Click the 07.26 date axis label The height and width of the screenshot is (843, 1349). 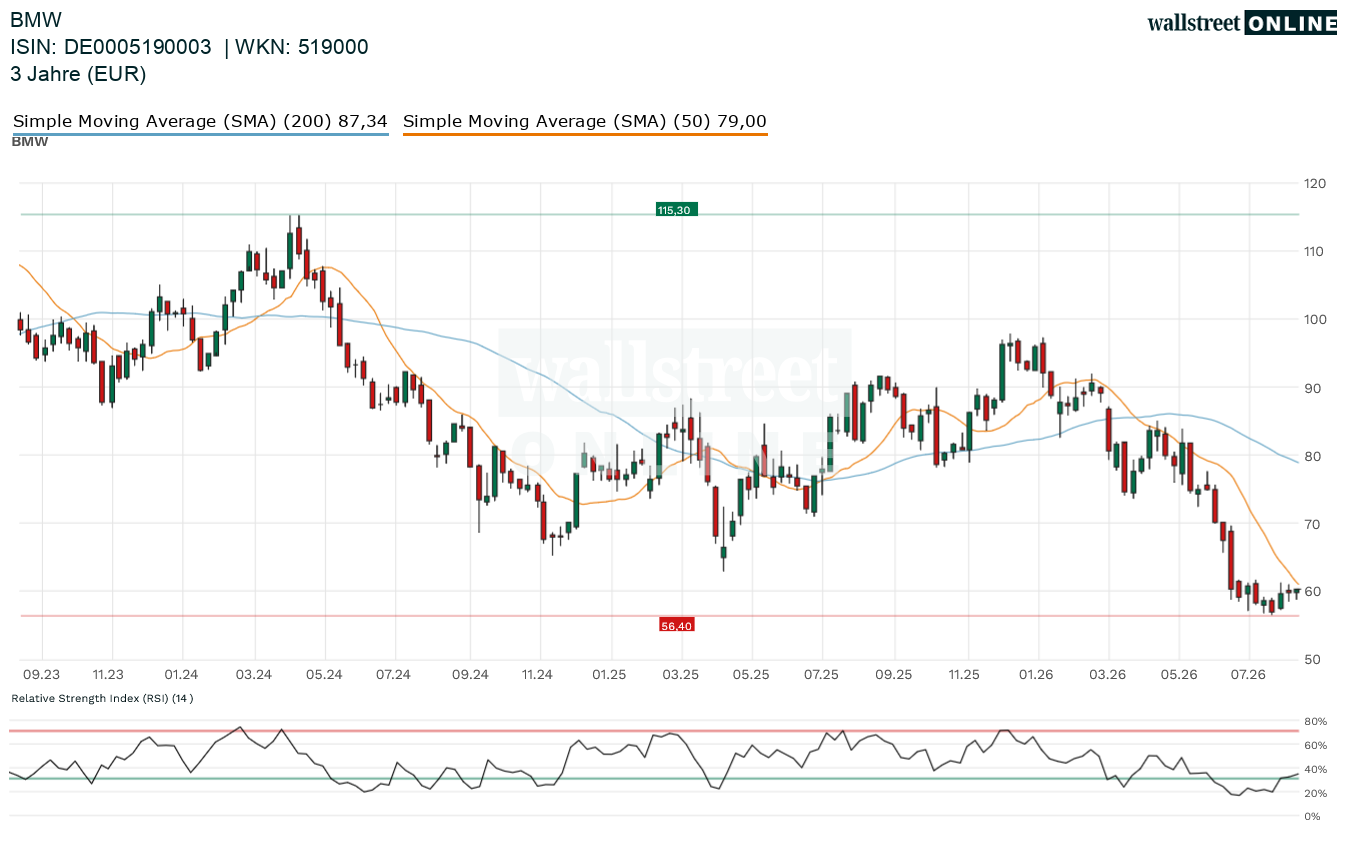(1248, 675)
